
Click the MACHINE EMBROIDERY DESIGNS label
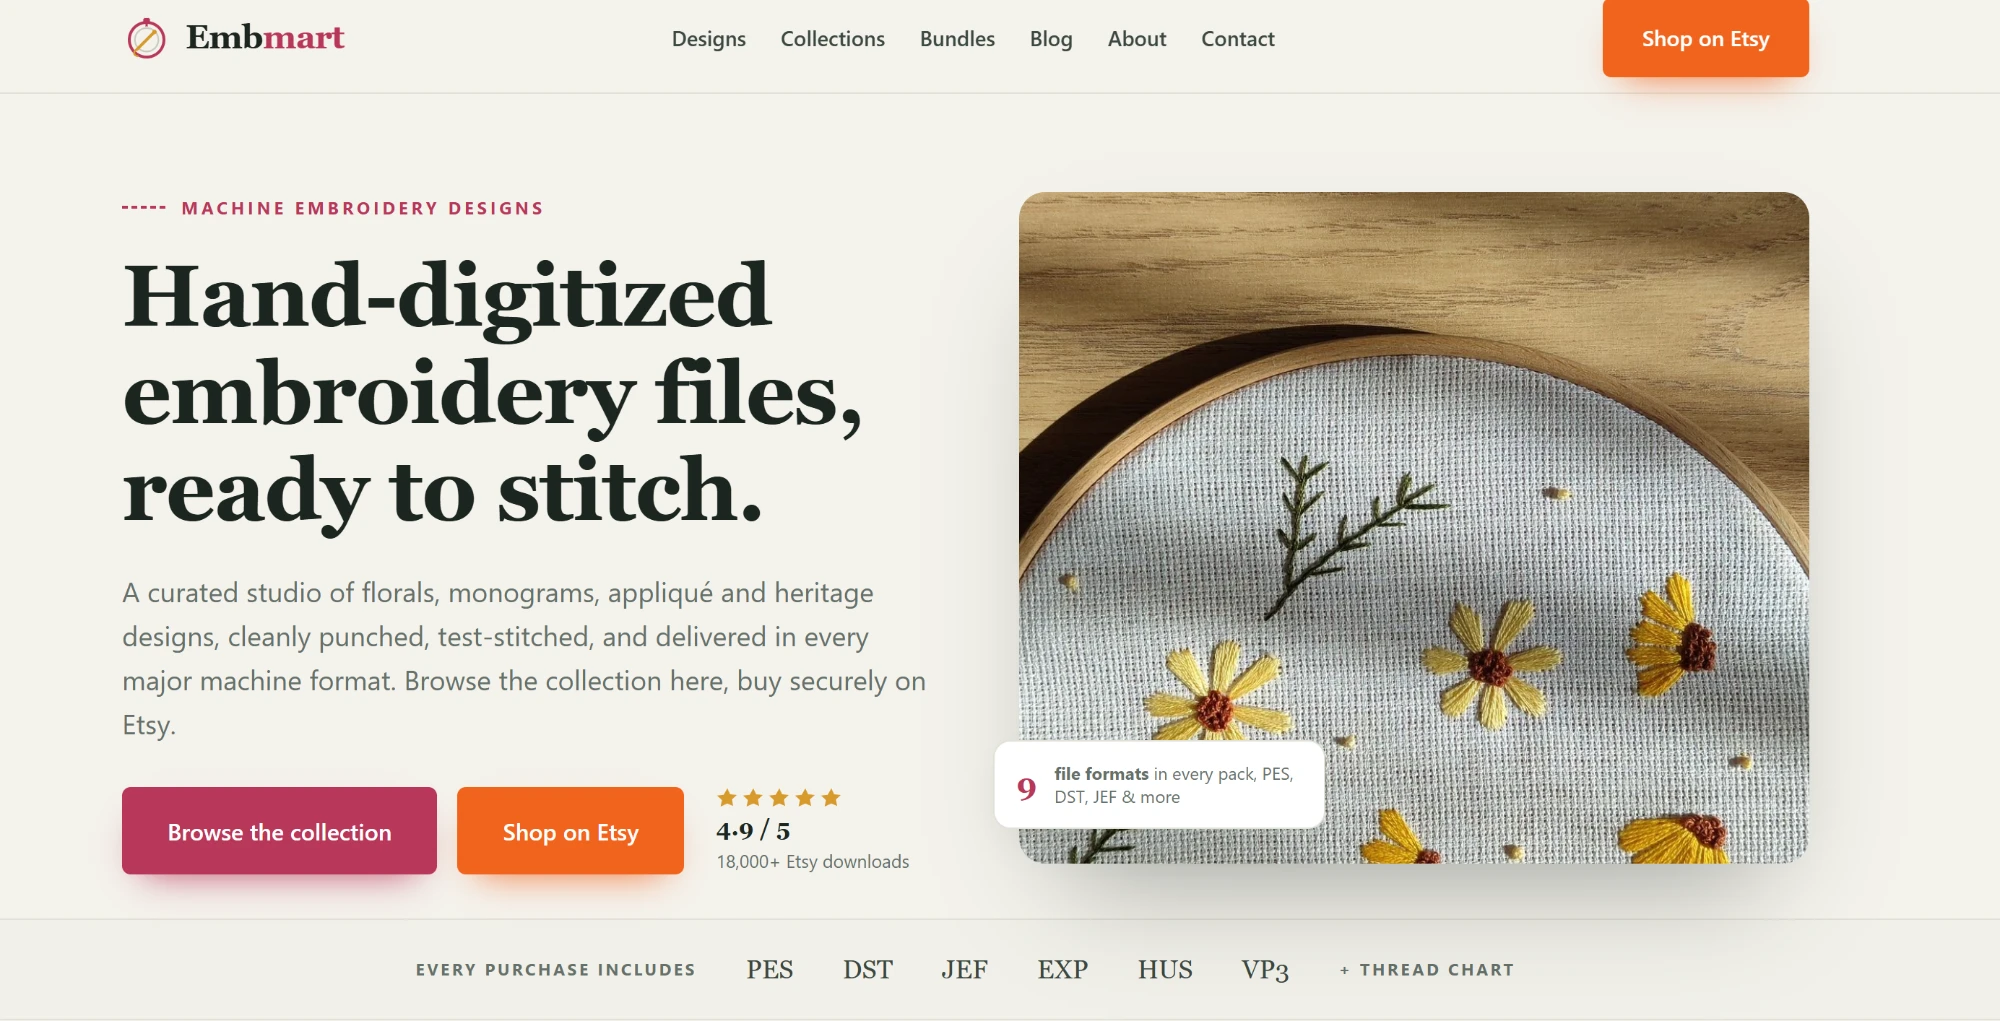(x=363, y=208)
